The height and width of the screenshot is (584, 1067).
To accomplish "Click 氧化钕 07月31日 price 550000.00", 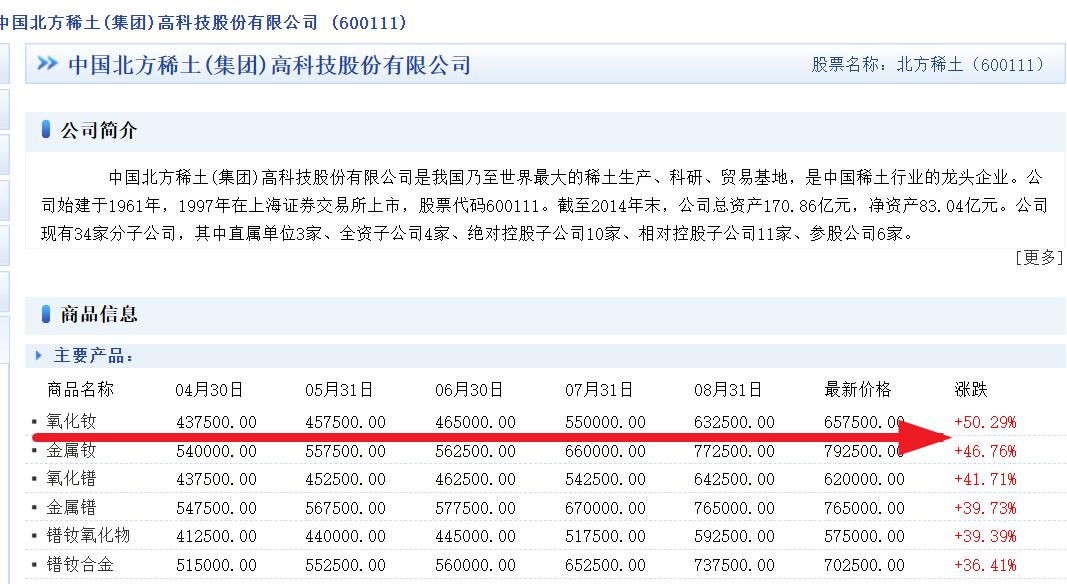I will [x=605, y=423].
